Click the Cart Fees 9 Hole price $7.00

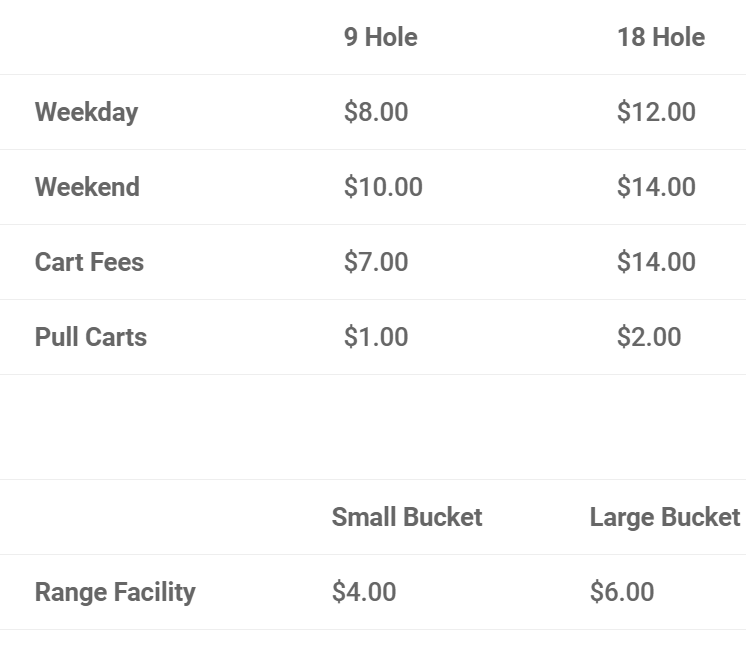376,262
